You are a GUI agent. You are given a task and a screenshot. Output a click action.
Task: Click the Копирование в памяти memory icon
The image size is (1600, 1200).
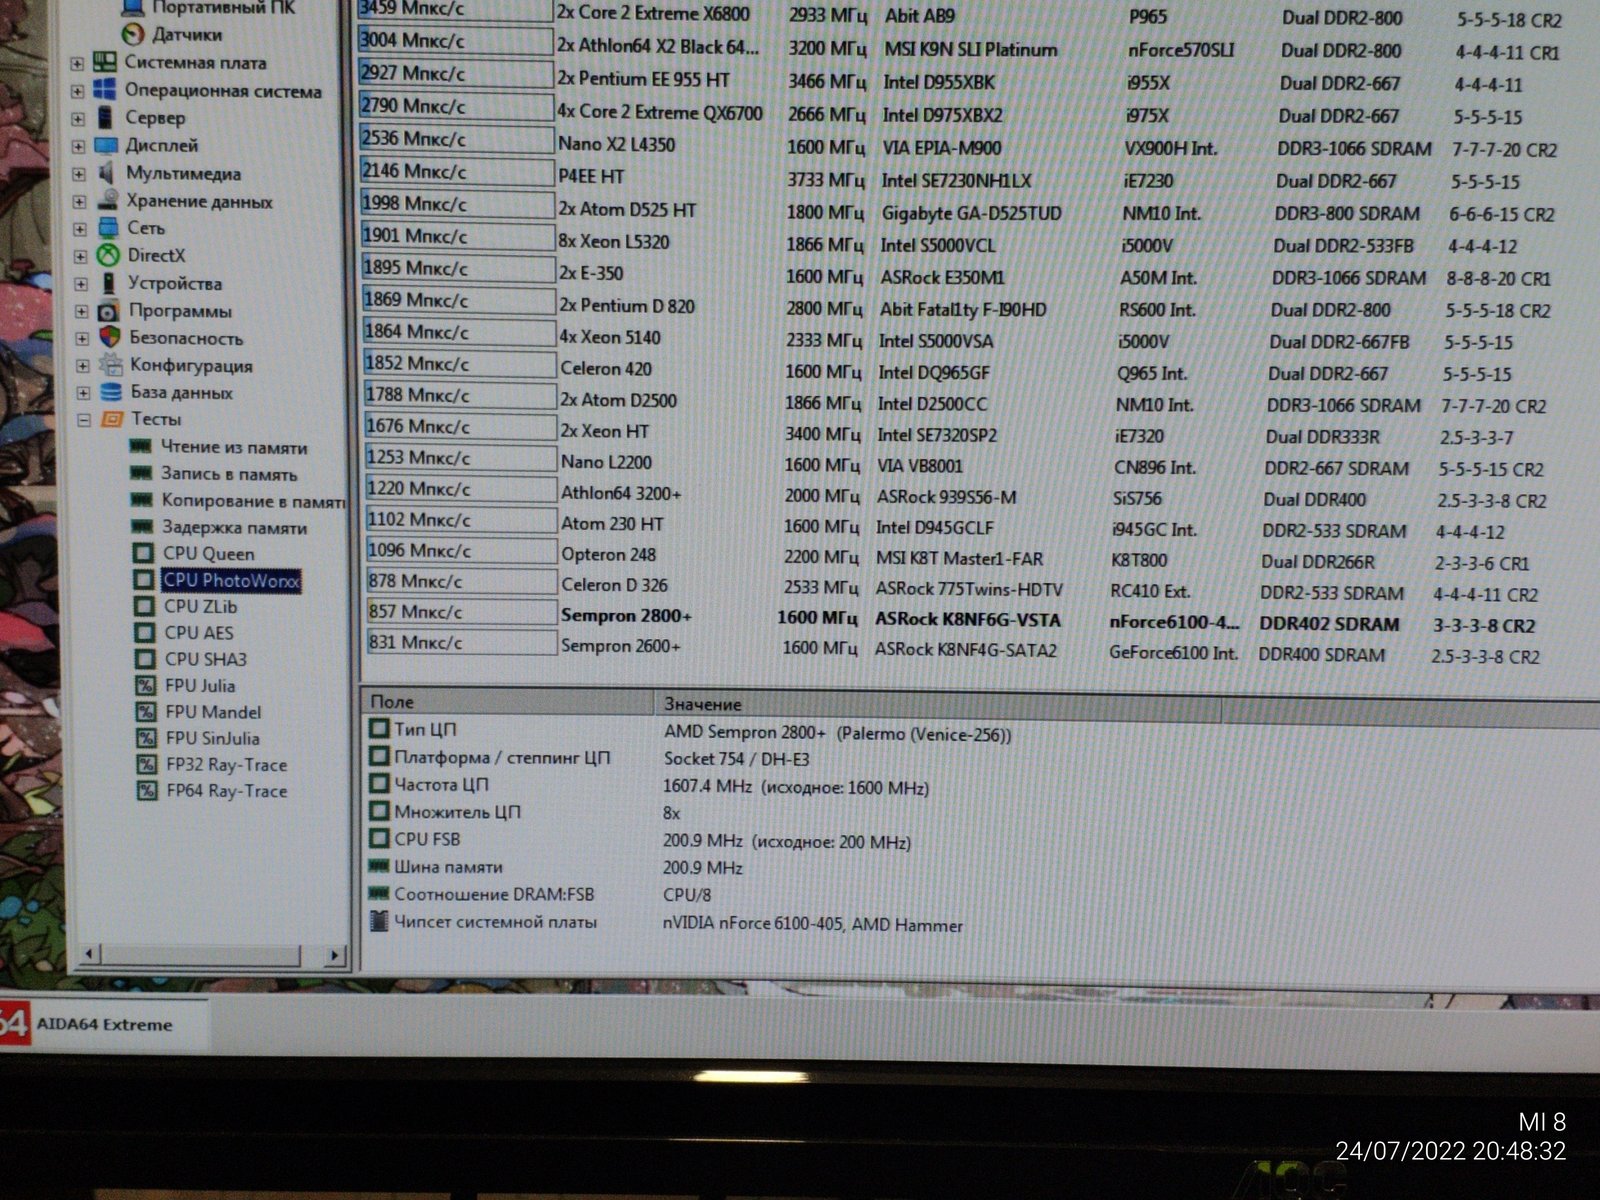(142, 501)
